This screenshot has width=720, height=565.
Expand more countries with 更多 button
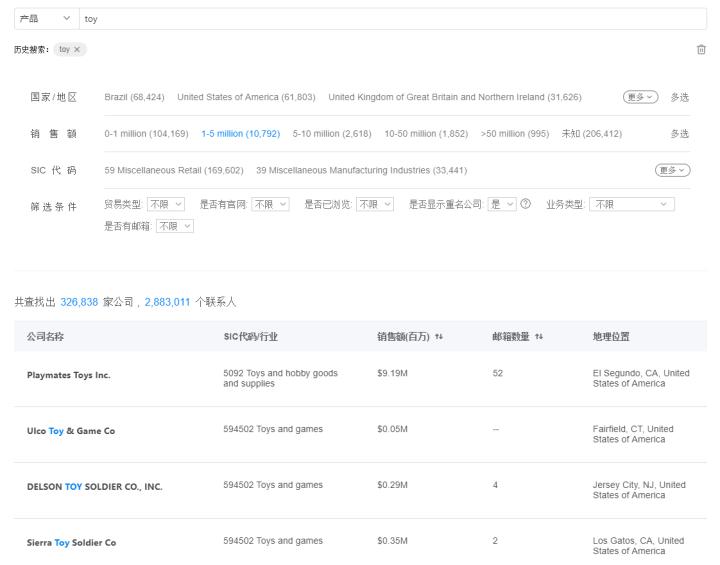(x=640, y=97)
